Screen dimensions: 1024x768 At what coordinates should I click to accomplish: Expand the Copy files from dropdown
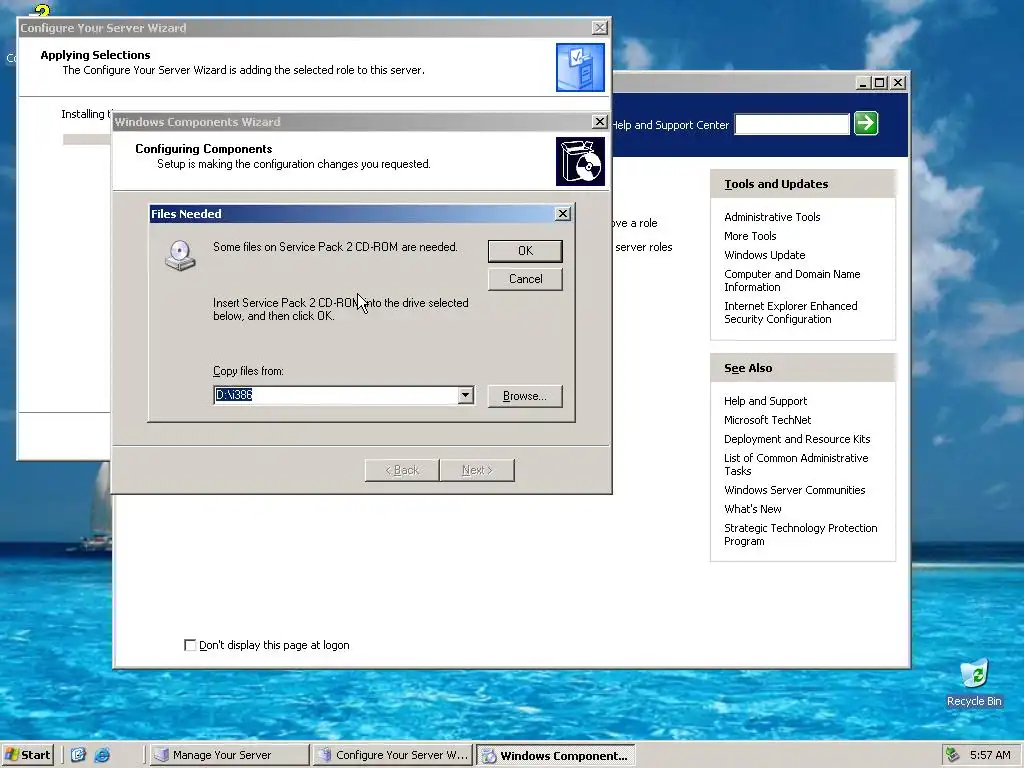coord(466,394)
